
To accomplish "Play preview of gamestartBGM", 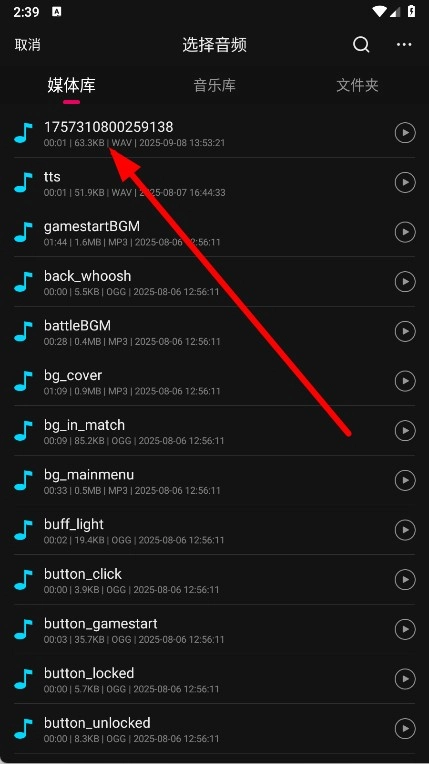I will pyautogui.click(x=405, y=232).
